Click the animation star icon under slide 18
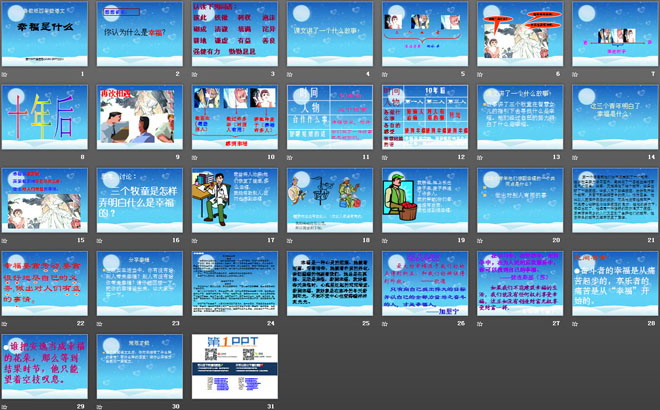This screenshot has width=660, height=410. coord(290,241)
